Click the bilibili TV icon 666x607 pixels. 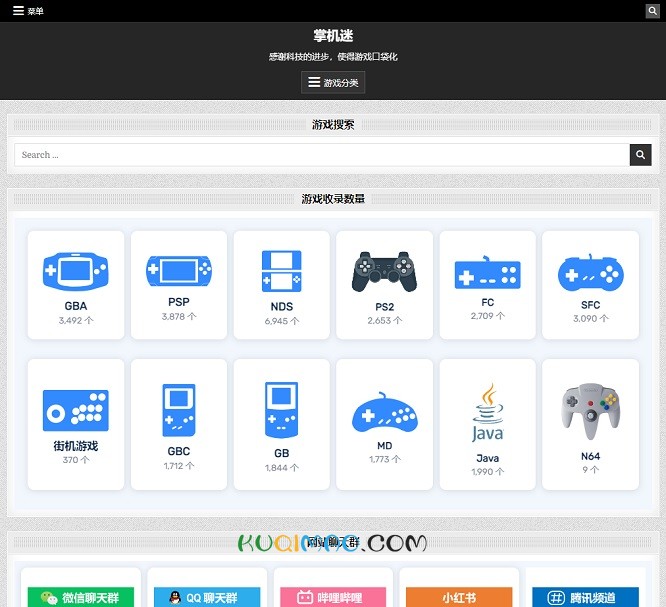click(x=305, y=598)
